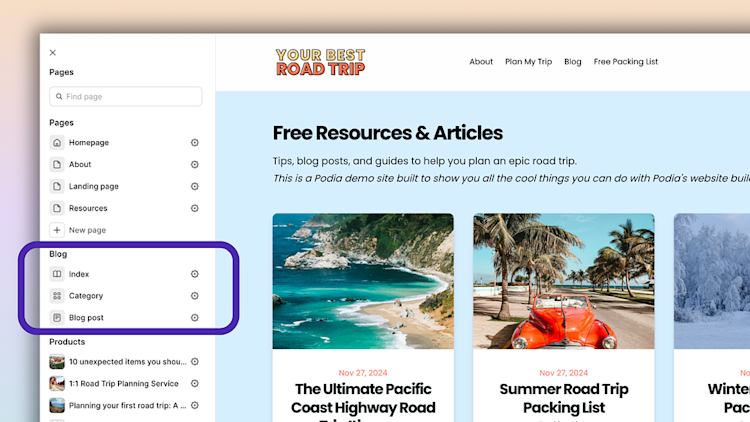Open the Homepage page icon
The image size is (750, 422).
(x=57, y=143)
